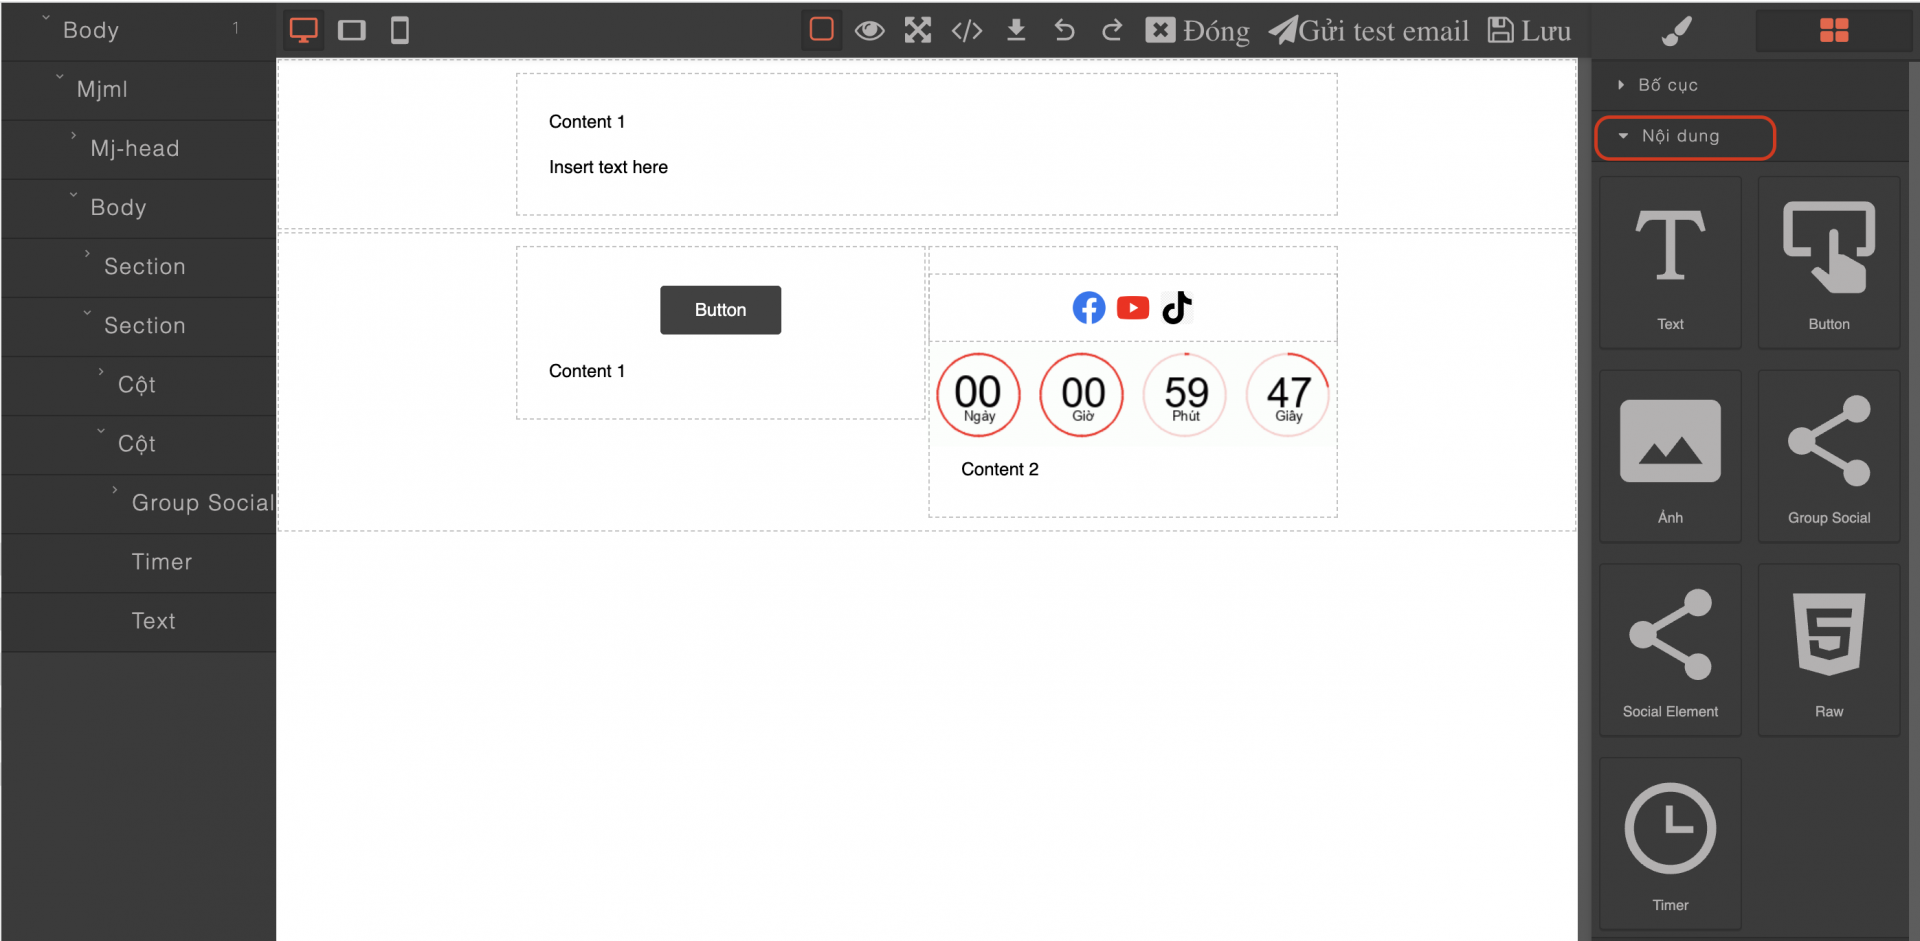Click the YouTube social icon
1920x941 pixels.
click(x=1133, y=307)
